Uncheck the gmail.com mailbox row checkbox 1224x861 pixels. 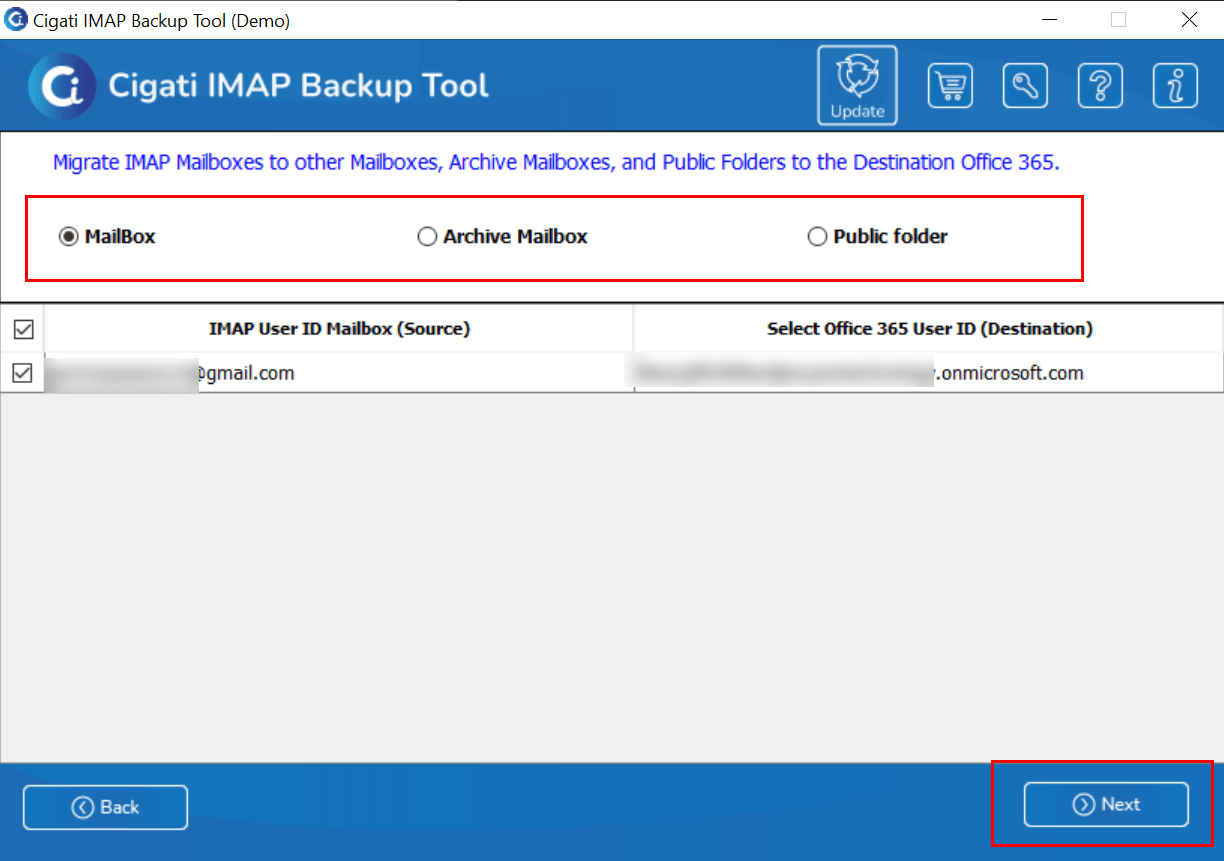point(23,373)
